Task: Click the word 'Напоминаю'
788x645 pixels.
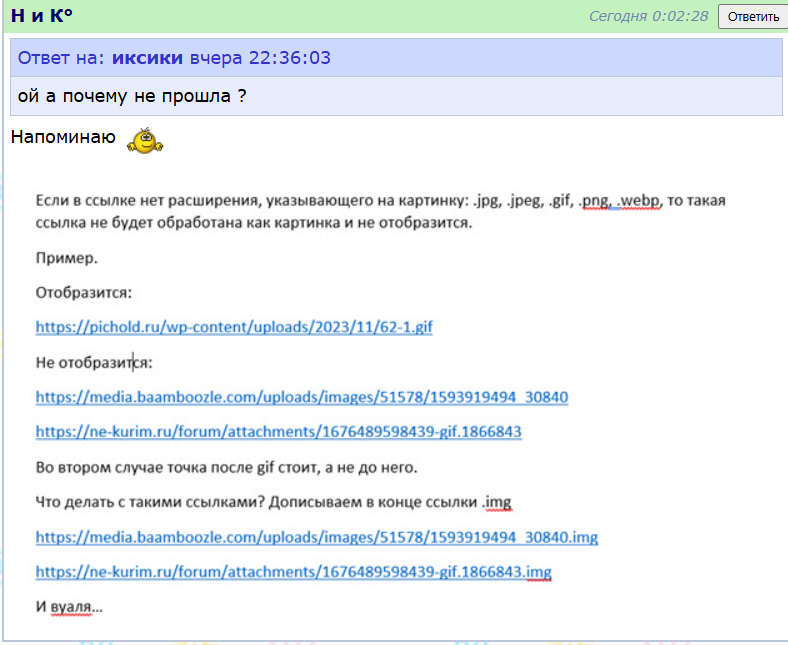Action: tap(63, 137)
